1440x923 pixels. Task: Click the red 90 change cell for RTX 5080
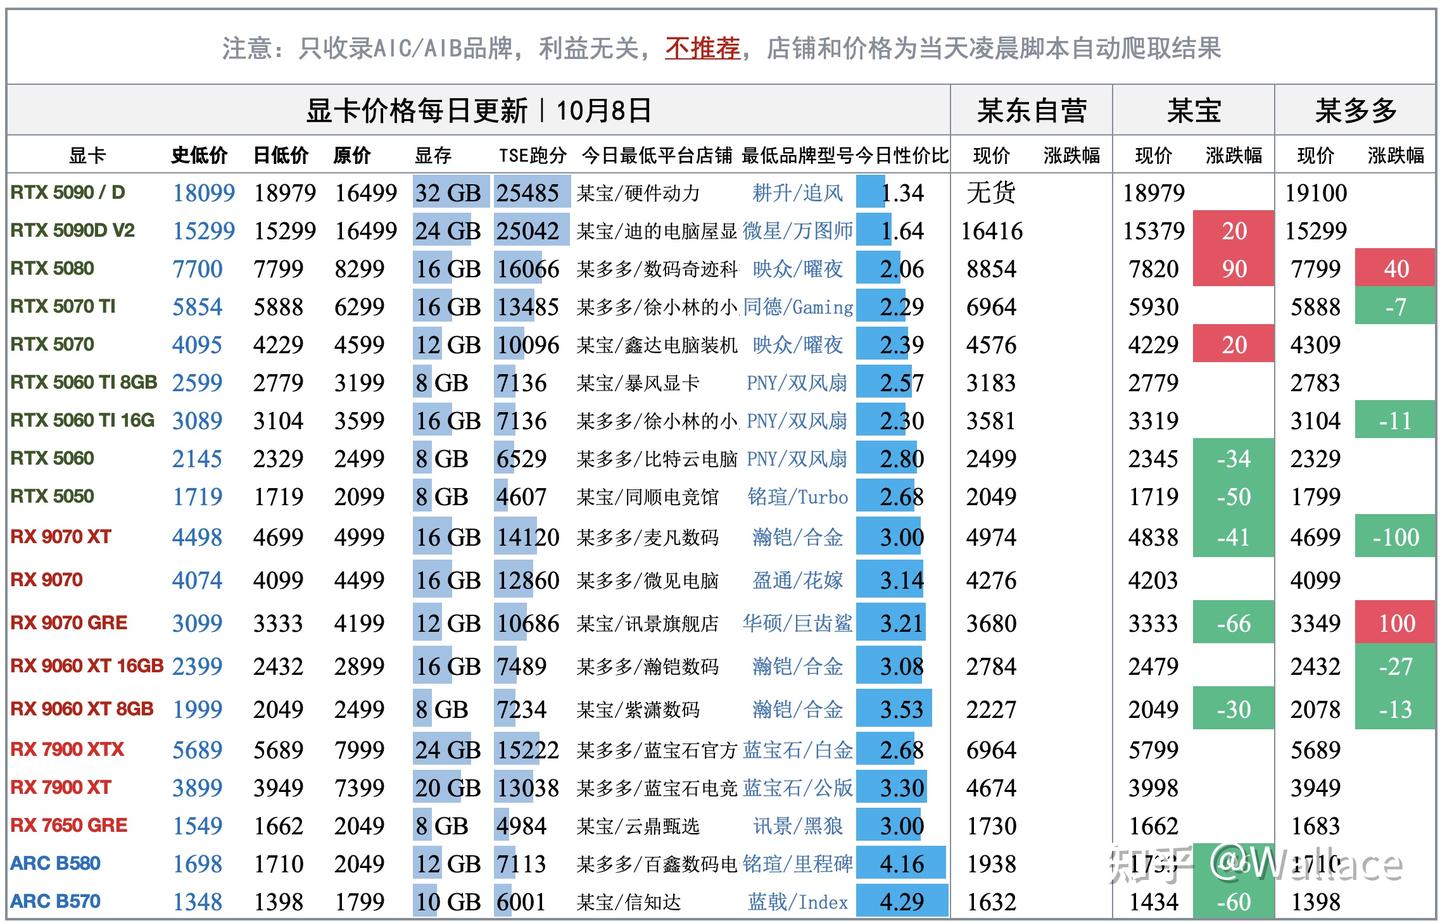point(1234,269)
